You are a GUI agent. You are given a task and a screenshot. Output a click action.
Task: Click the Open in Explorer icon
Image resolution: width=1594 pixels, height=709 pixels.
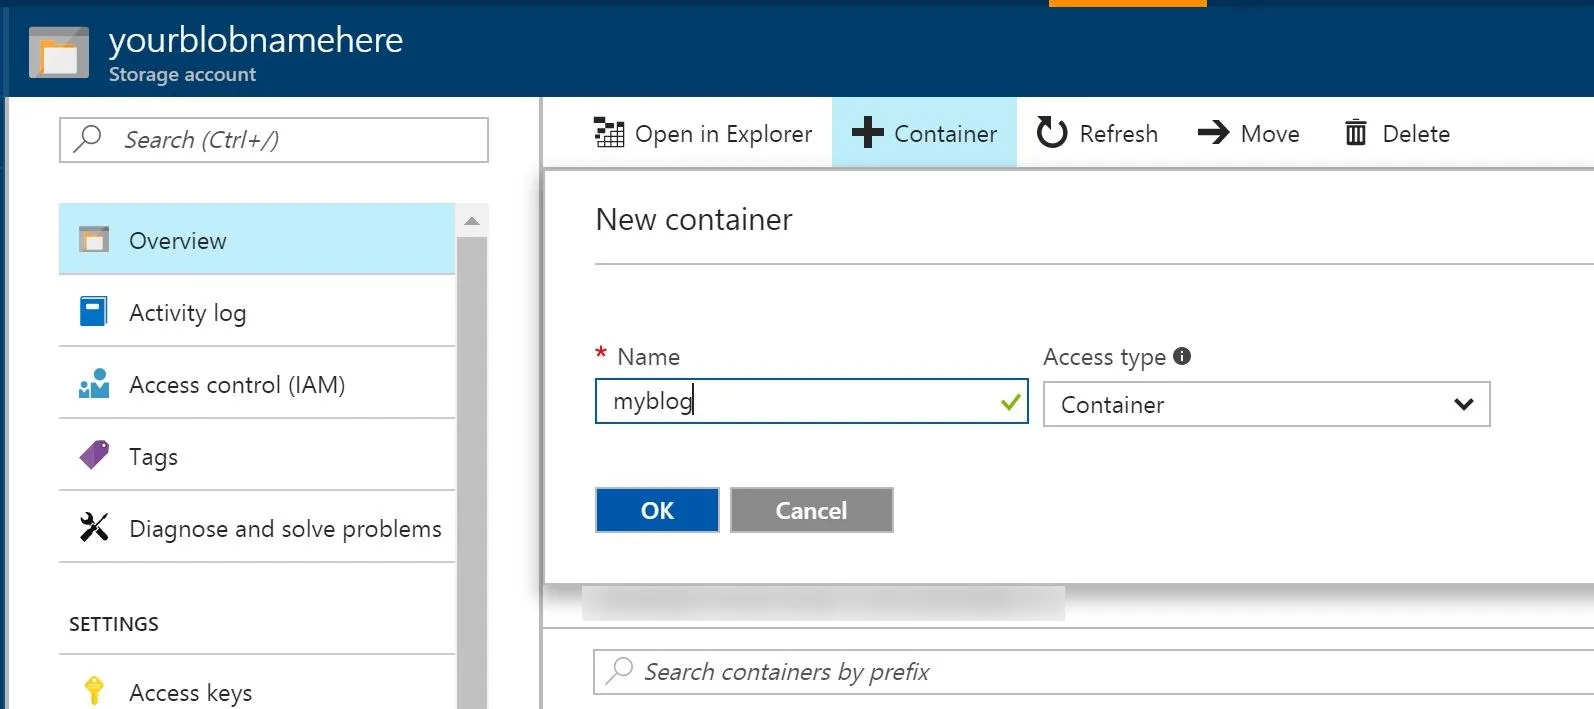pos(609,132)
